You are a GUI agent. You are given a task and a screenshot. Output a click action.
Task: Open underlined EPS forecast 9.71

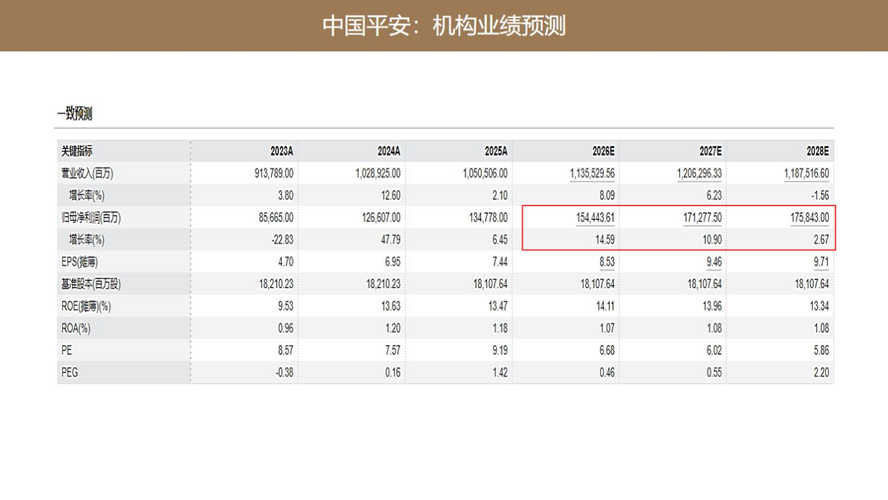[x=821, y=262]
